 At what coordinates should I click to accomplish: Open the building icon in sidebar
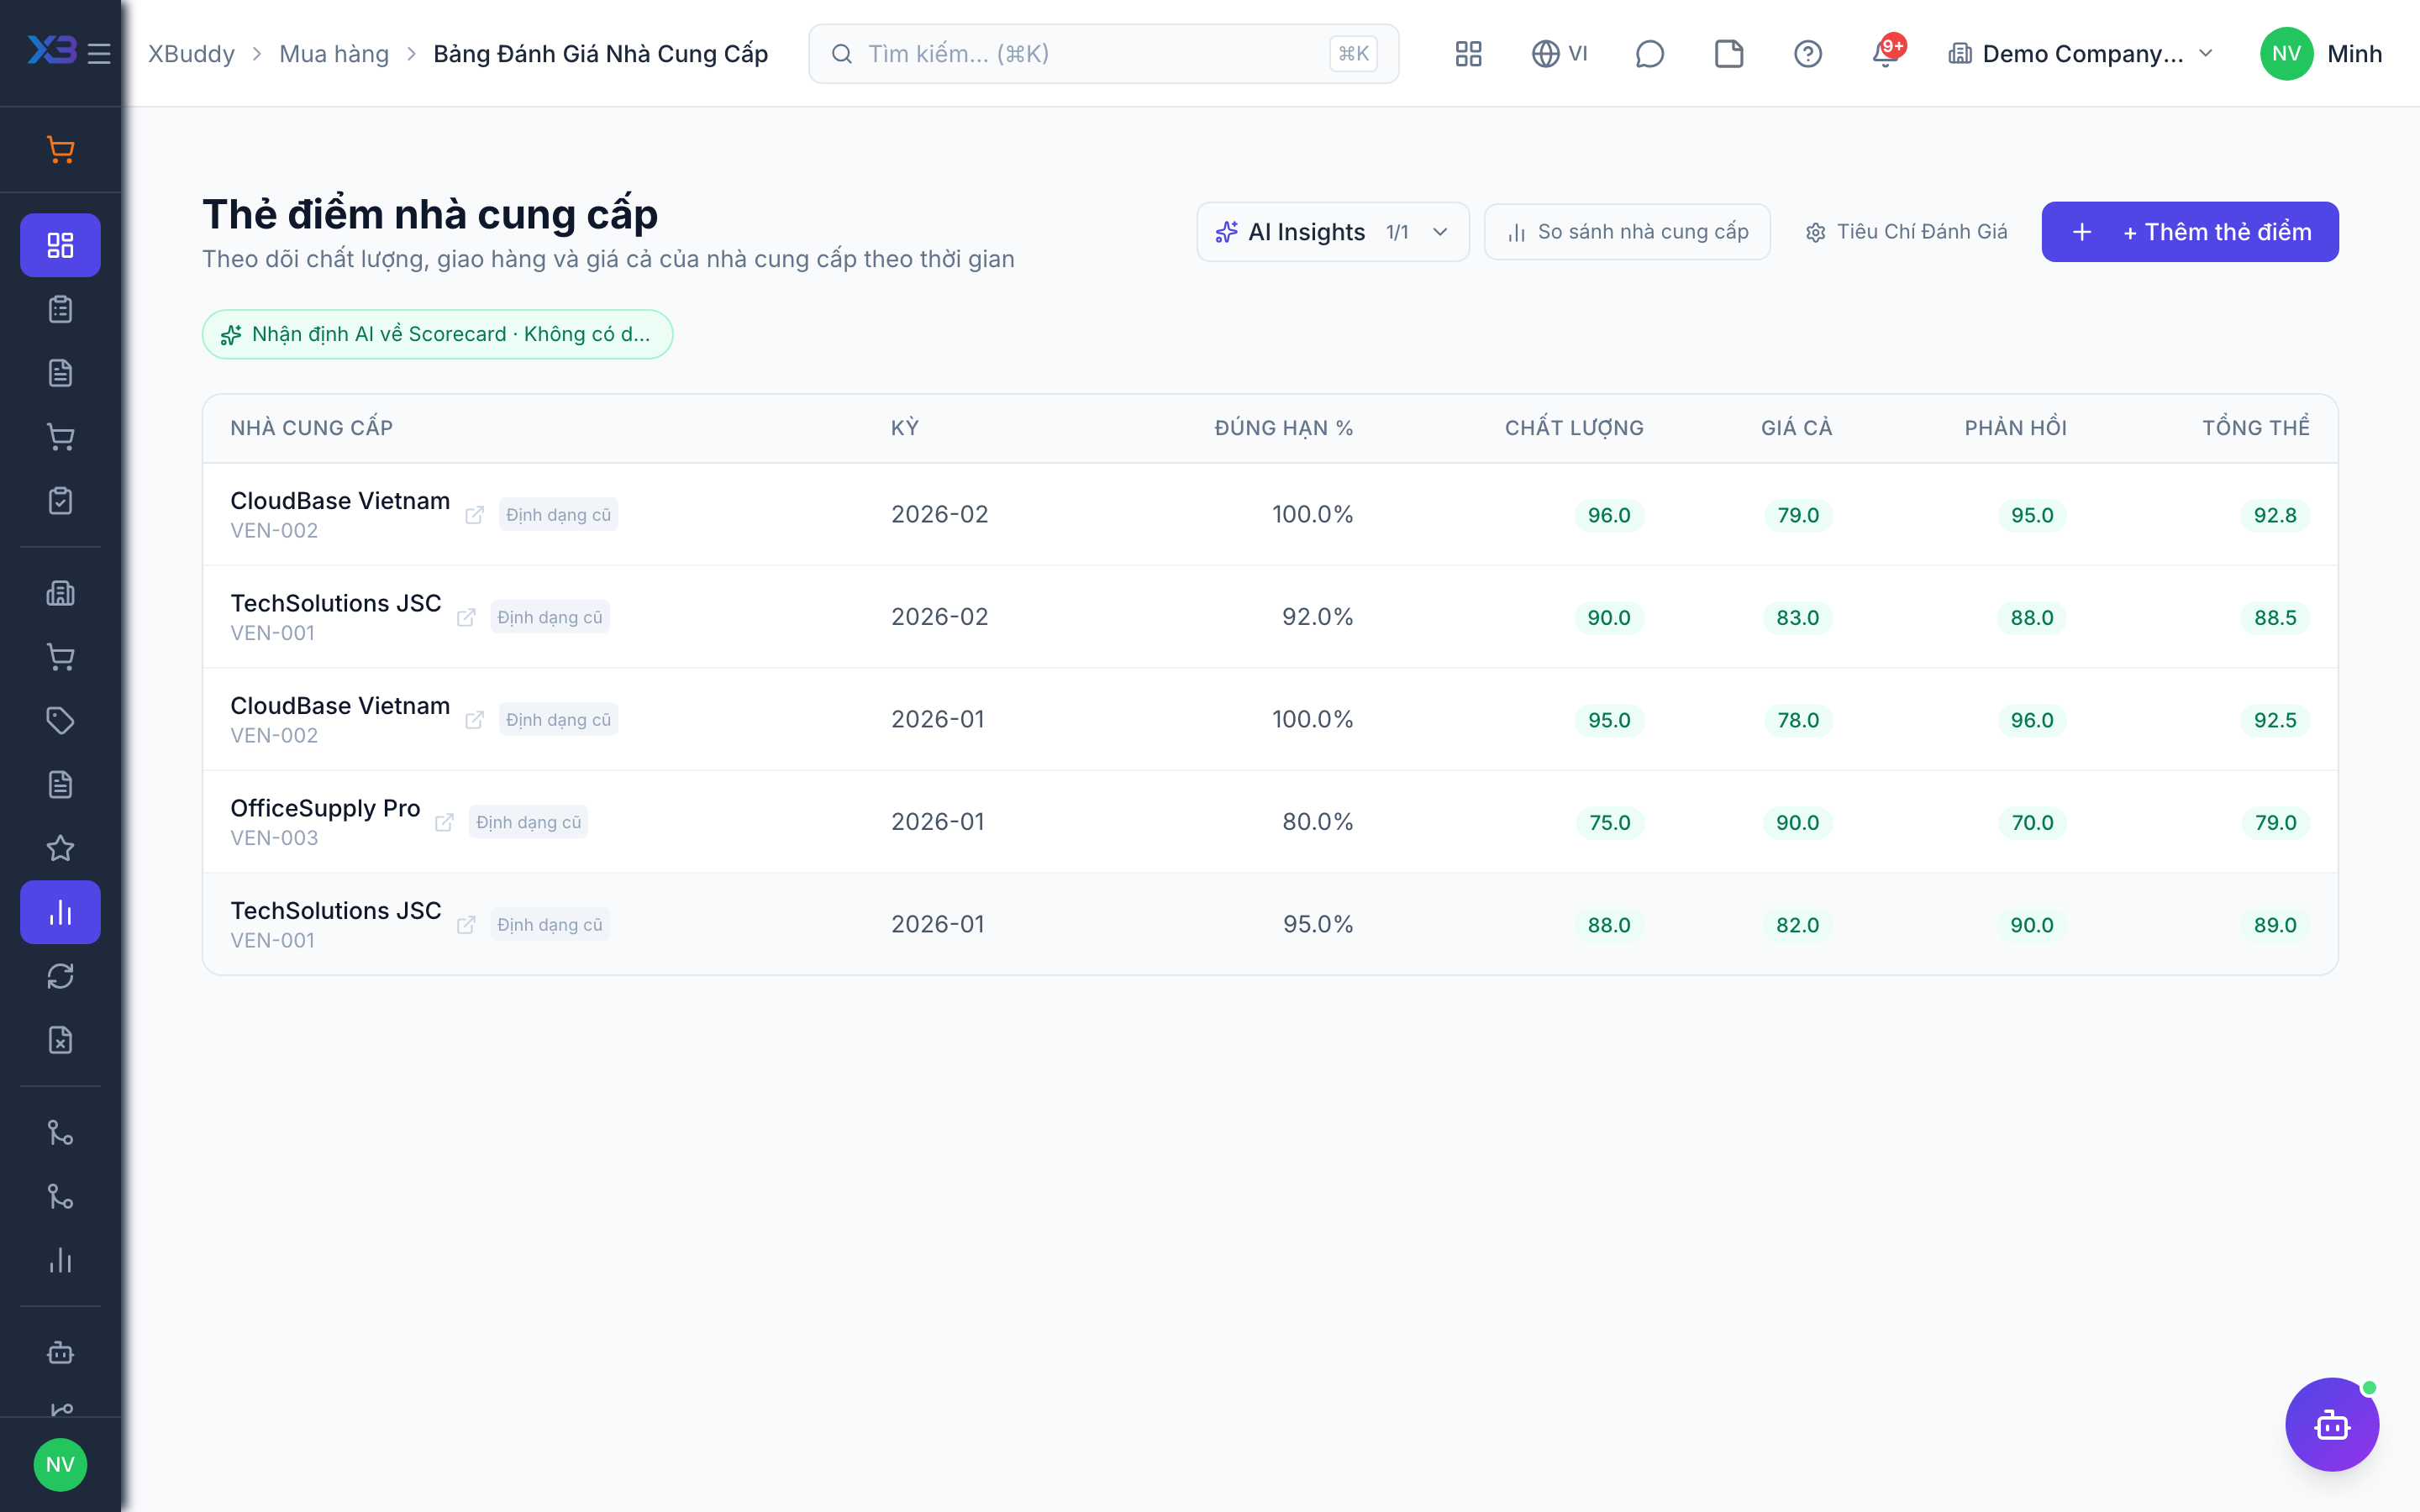coord(60,593)
